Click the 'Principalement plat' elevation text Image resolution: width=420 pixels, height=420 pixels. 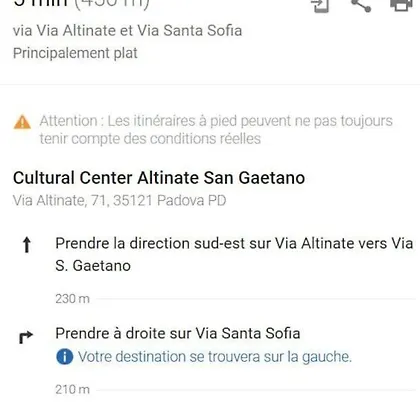tap(75, 53)
